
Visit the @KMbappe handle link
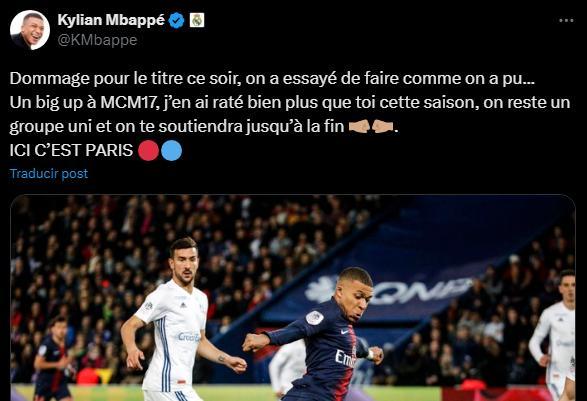(97, 40)
